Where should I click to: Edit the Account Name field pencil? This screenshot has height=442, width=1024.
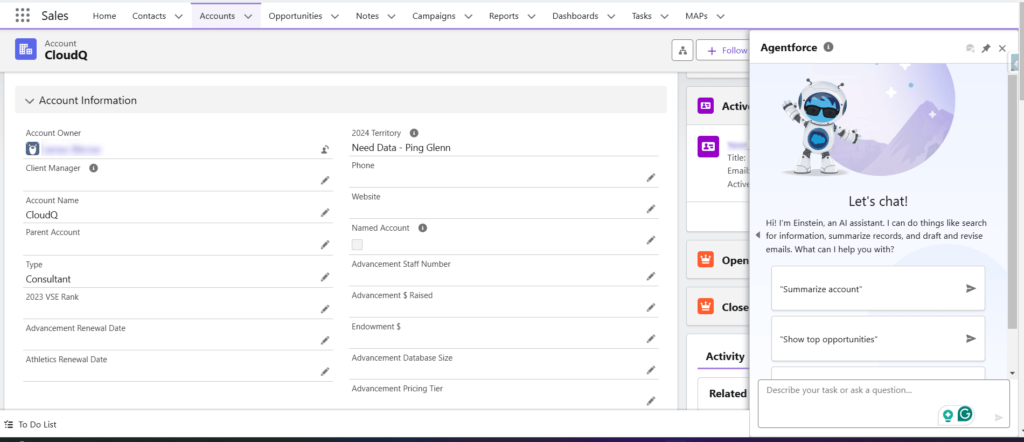click(325, 213)
